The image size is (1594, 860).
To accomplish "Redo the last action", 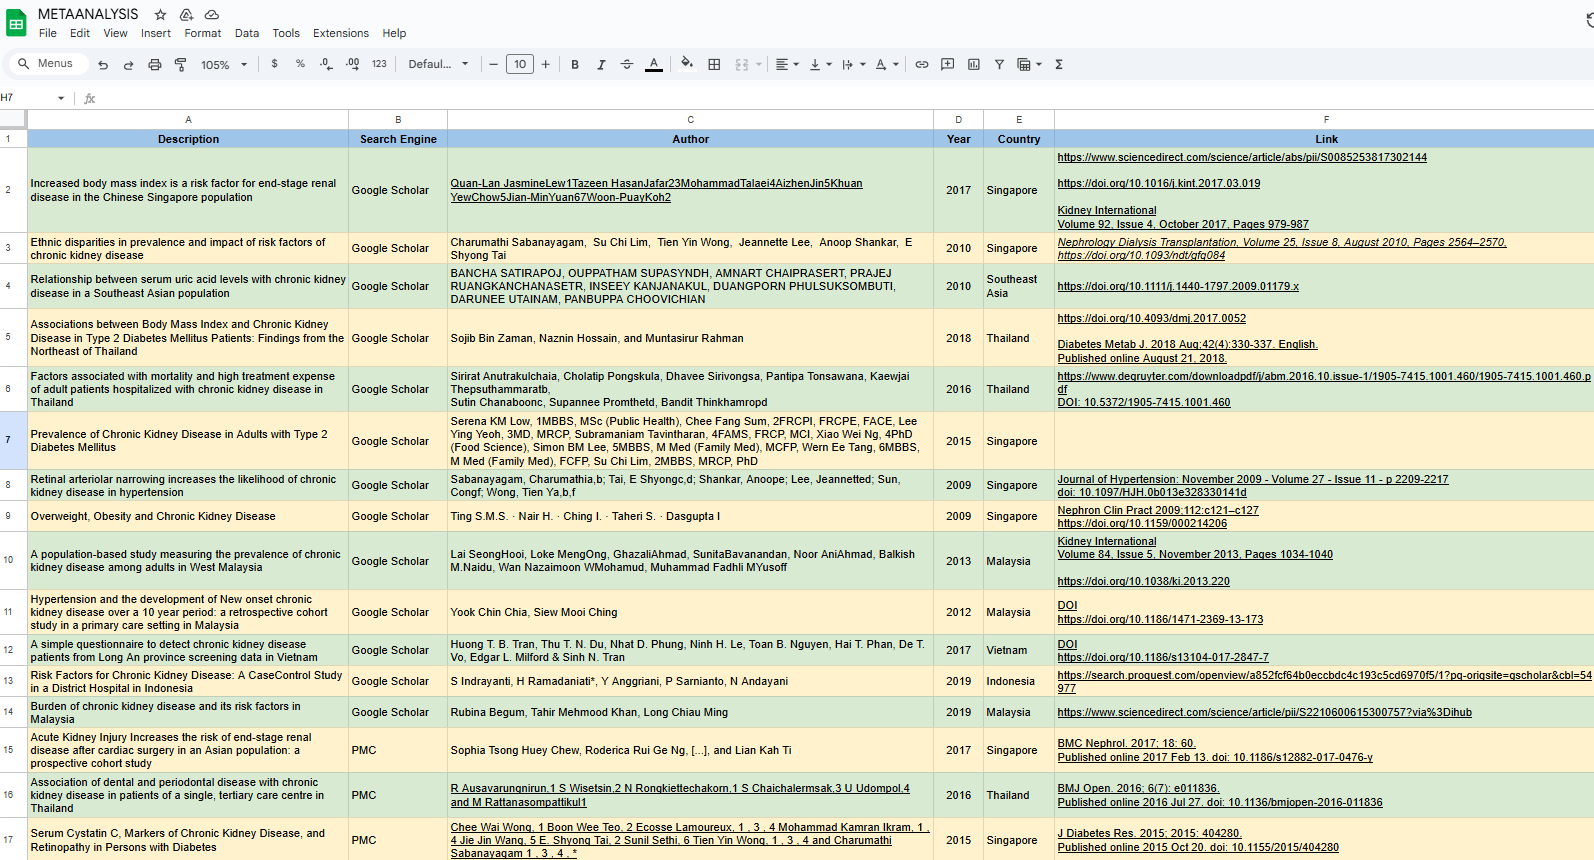I will click(x=128, y=64).
